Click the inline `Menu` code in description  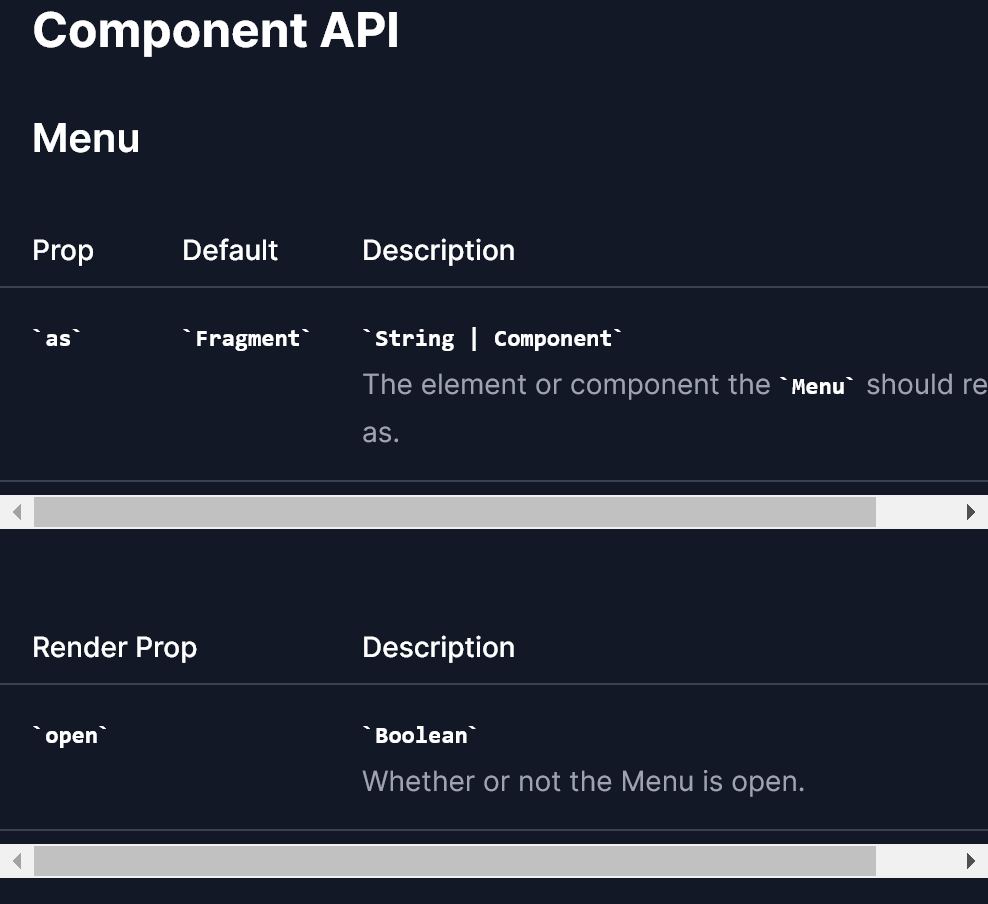tap(819, 386)
